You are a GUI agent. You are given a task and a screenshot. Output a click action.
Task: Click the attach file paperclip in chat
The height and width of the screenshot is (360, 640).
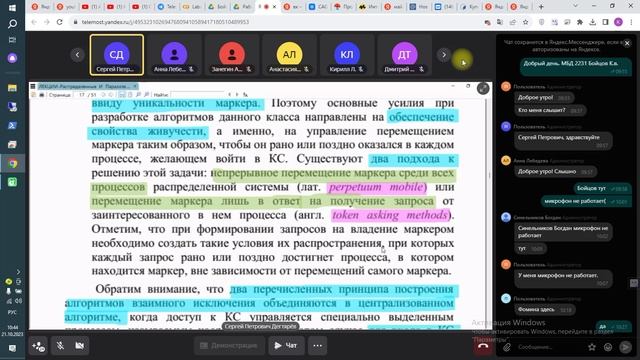[507, 347]
